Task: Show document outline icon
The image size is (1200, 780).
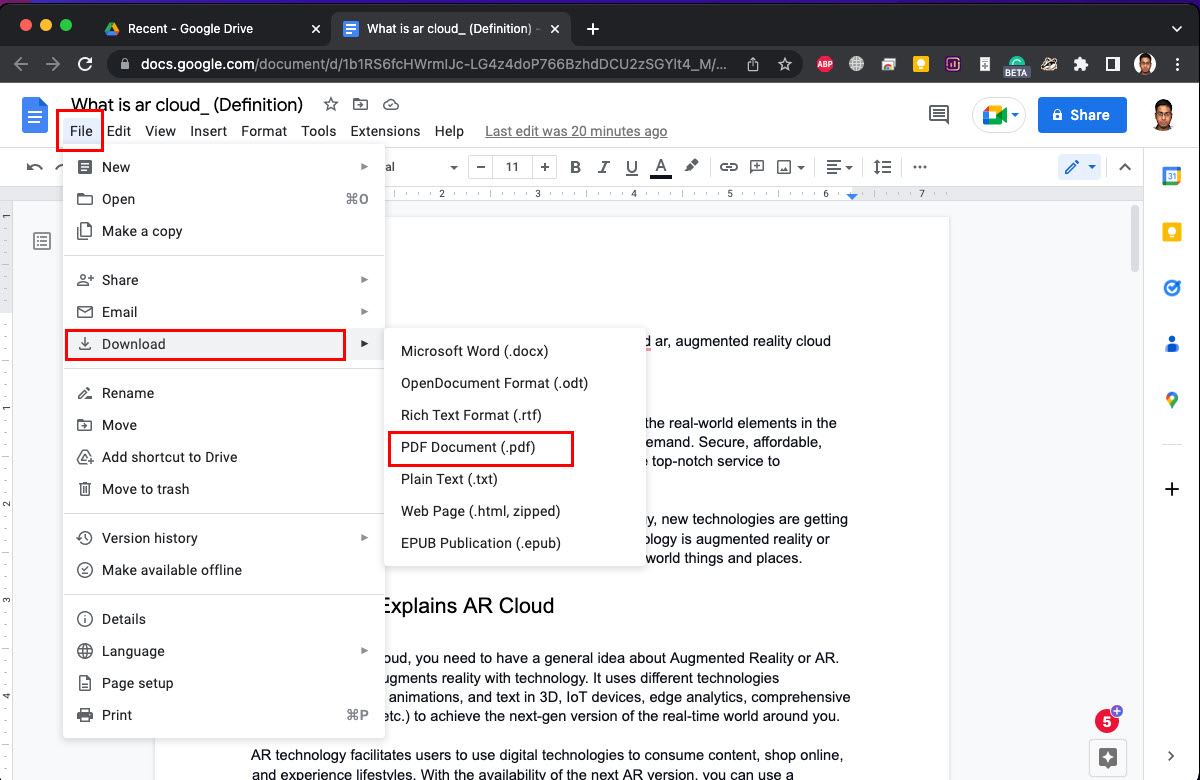Action: (x=42, y=241)
